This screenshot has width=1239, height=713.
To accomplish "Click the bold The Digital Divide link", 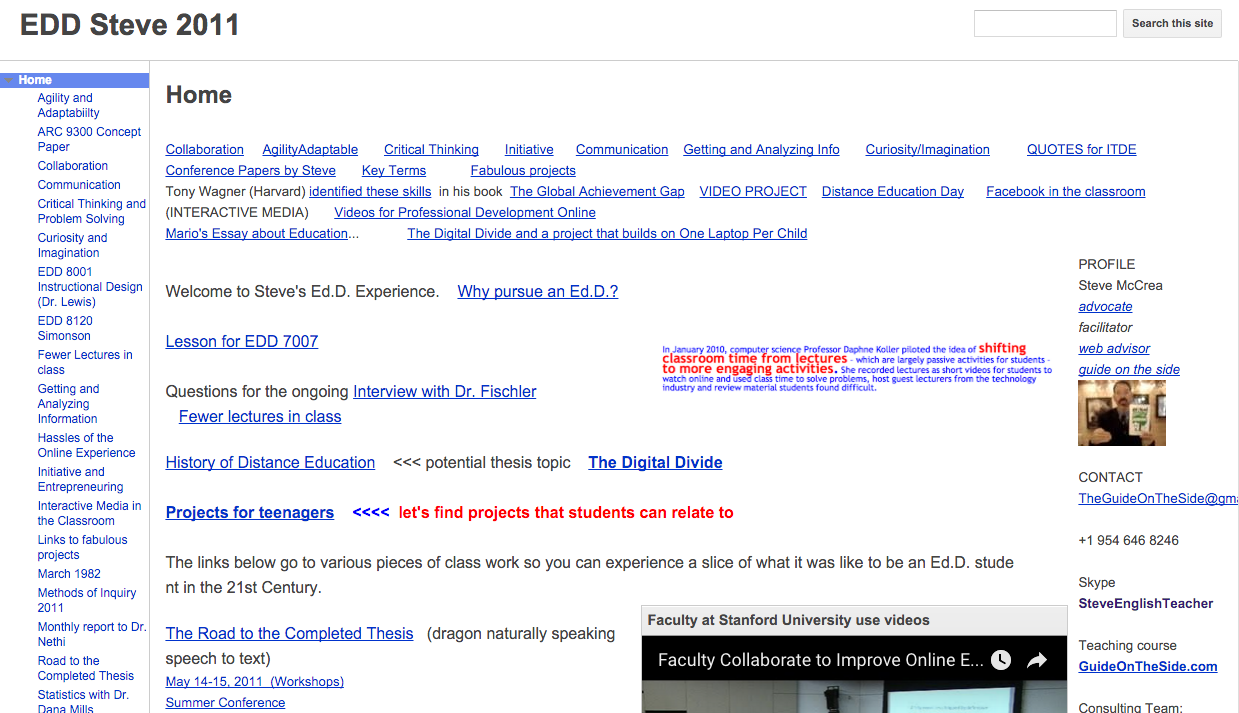I will click(x=655, y=463).
